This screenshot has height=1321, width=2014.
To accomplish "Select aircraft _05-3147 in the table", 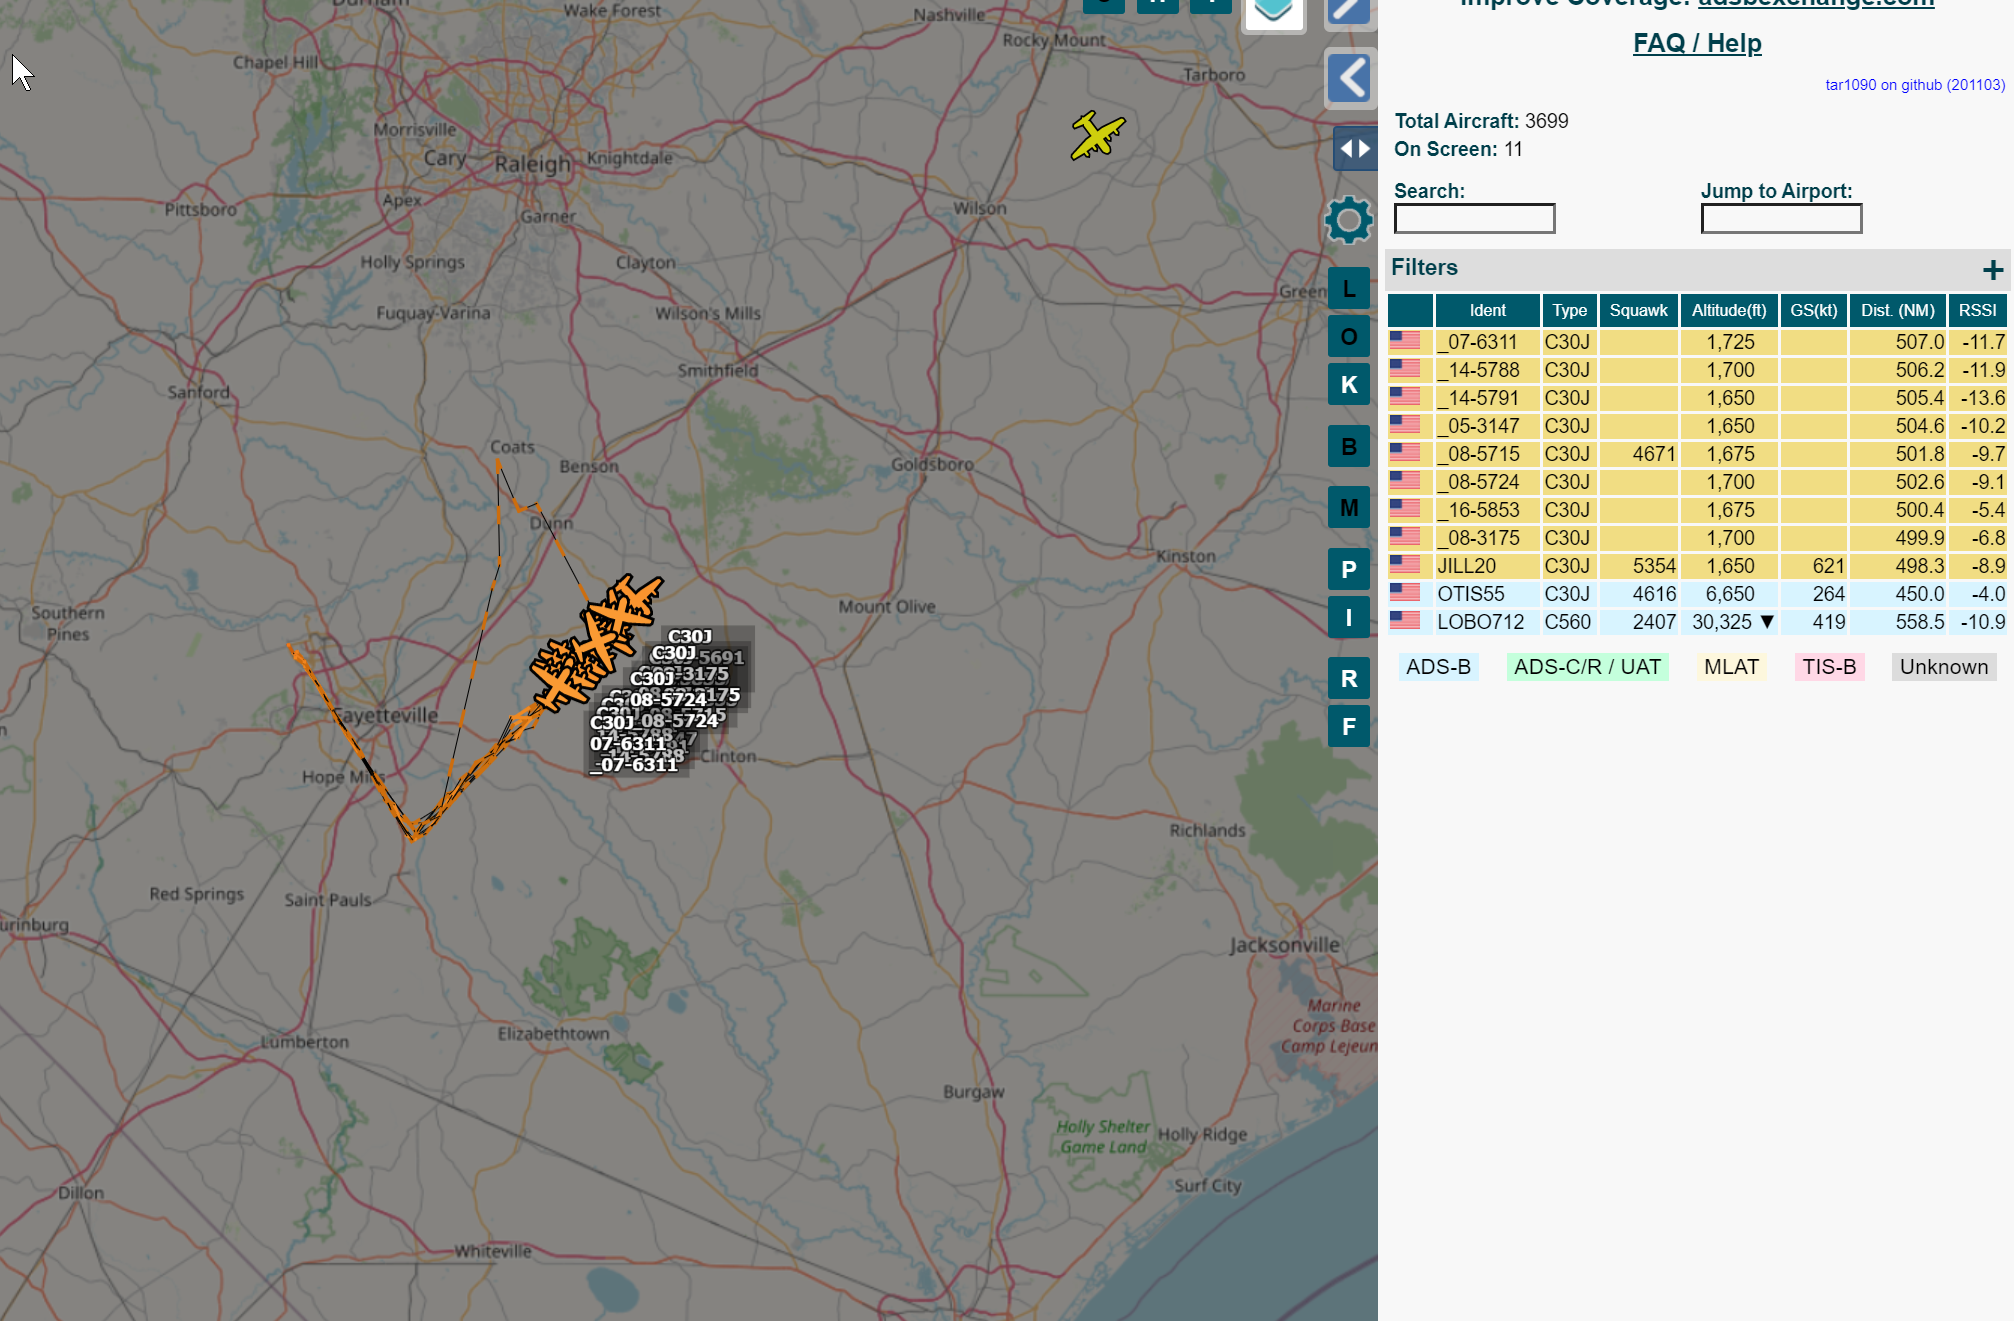I will [x=1697, y=426].
